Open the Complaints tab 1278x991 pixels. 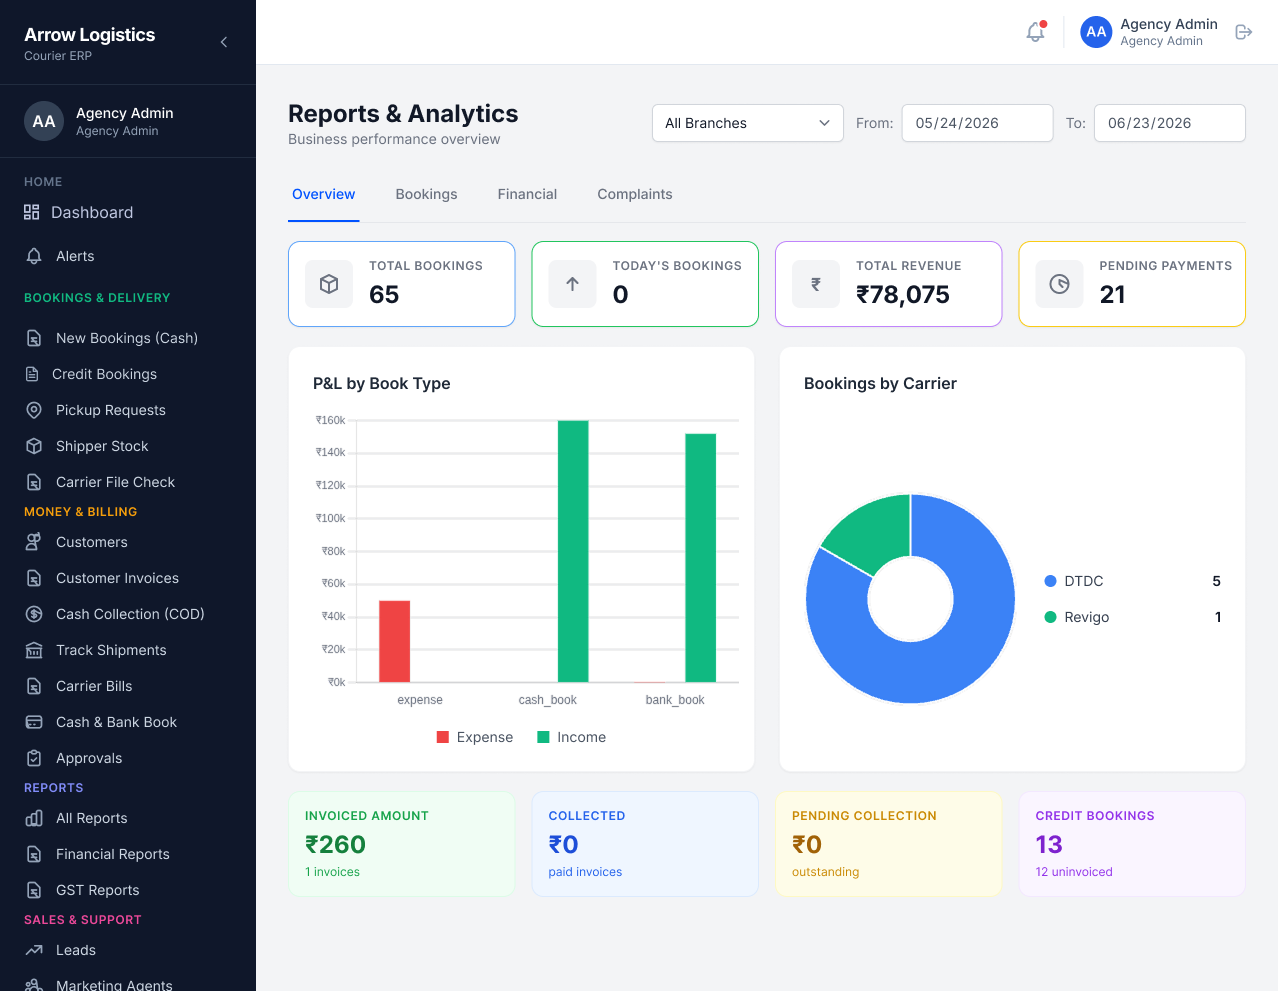click(x=635, y=194)
